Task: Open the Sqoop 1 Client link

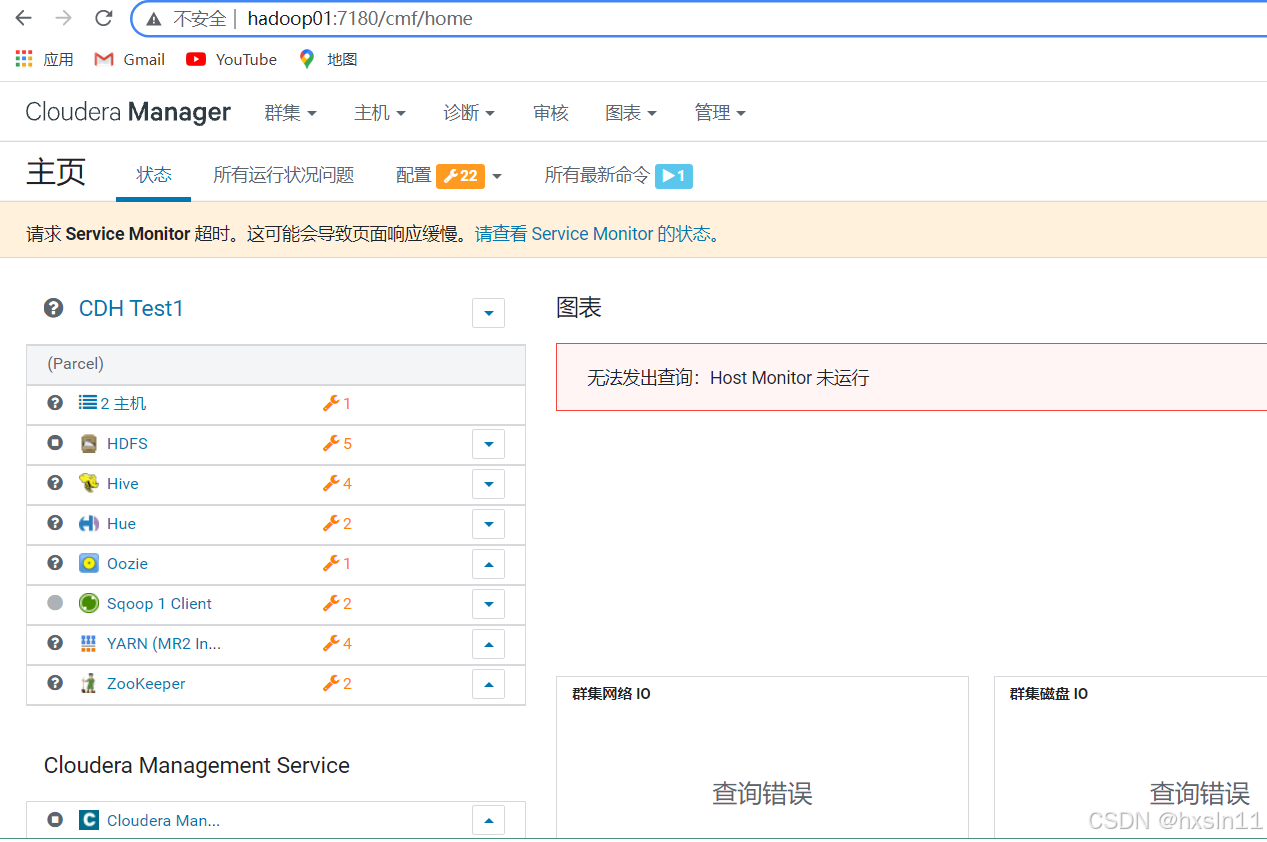Action: pyautogui.click(x=159, y=603)
